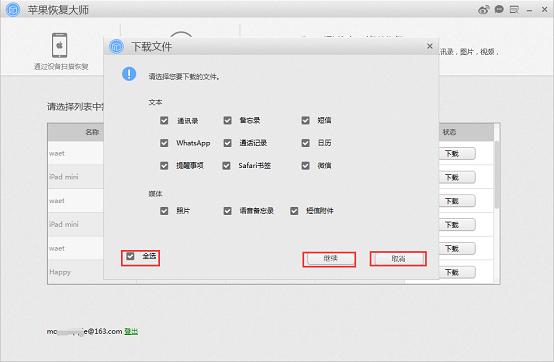Screen dimensions: 554x362
Task: Click 下载 button in first waet row
Action: (457, 154)
